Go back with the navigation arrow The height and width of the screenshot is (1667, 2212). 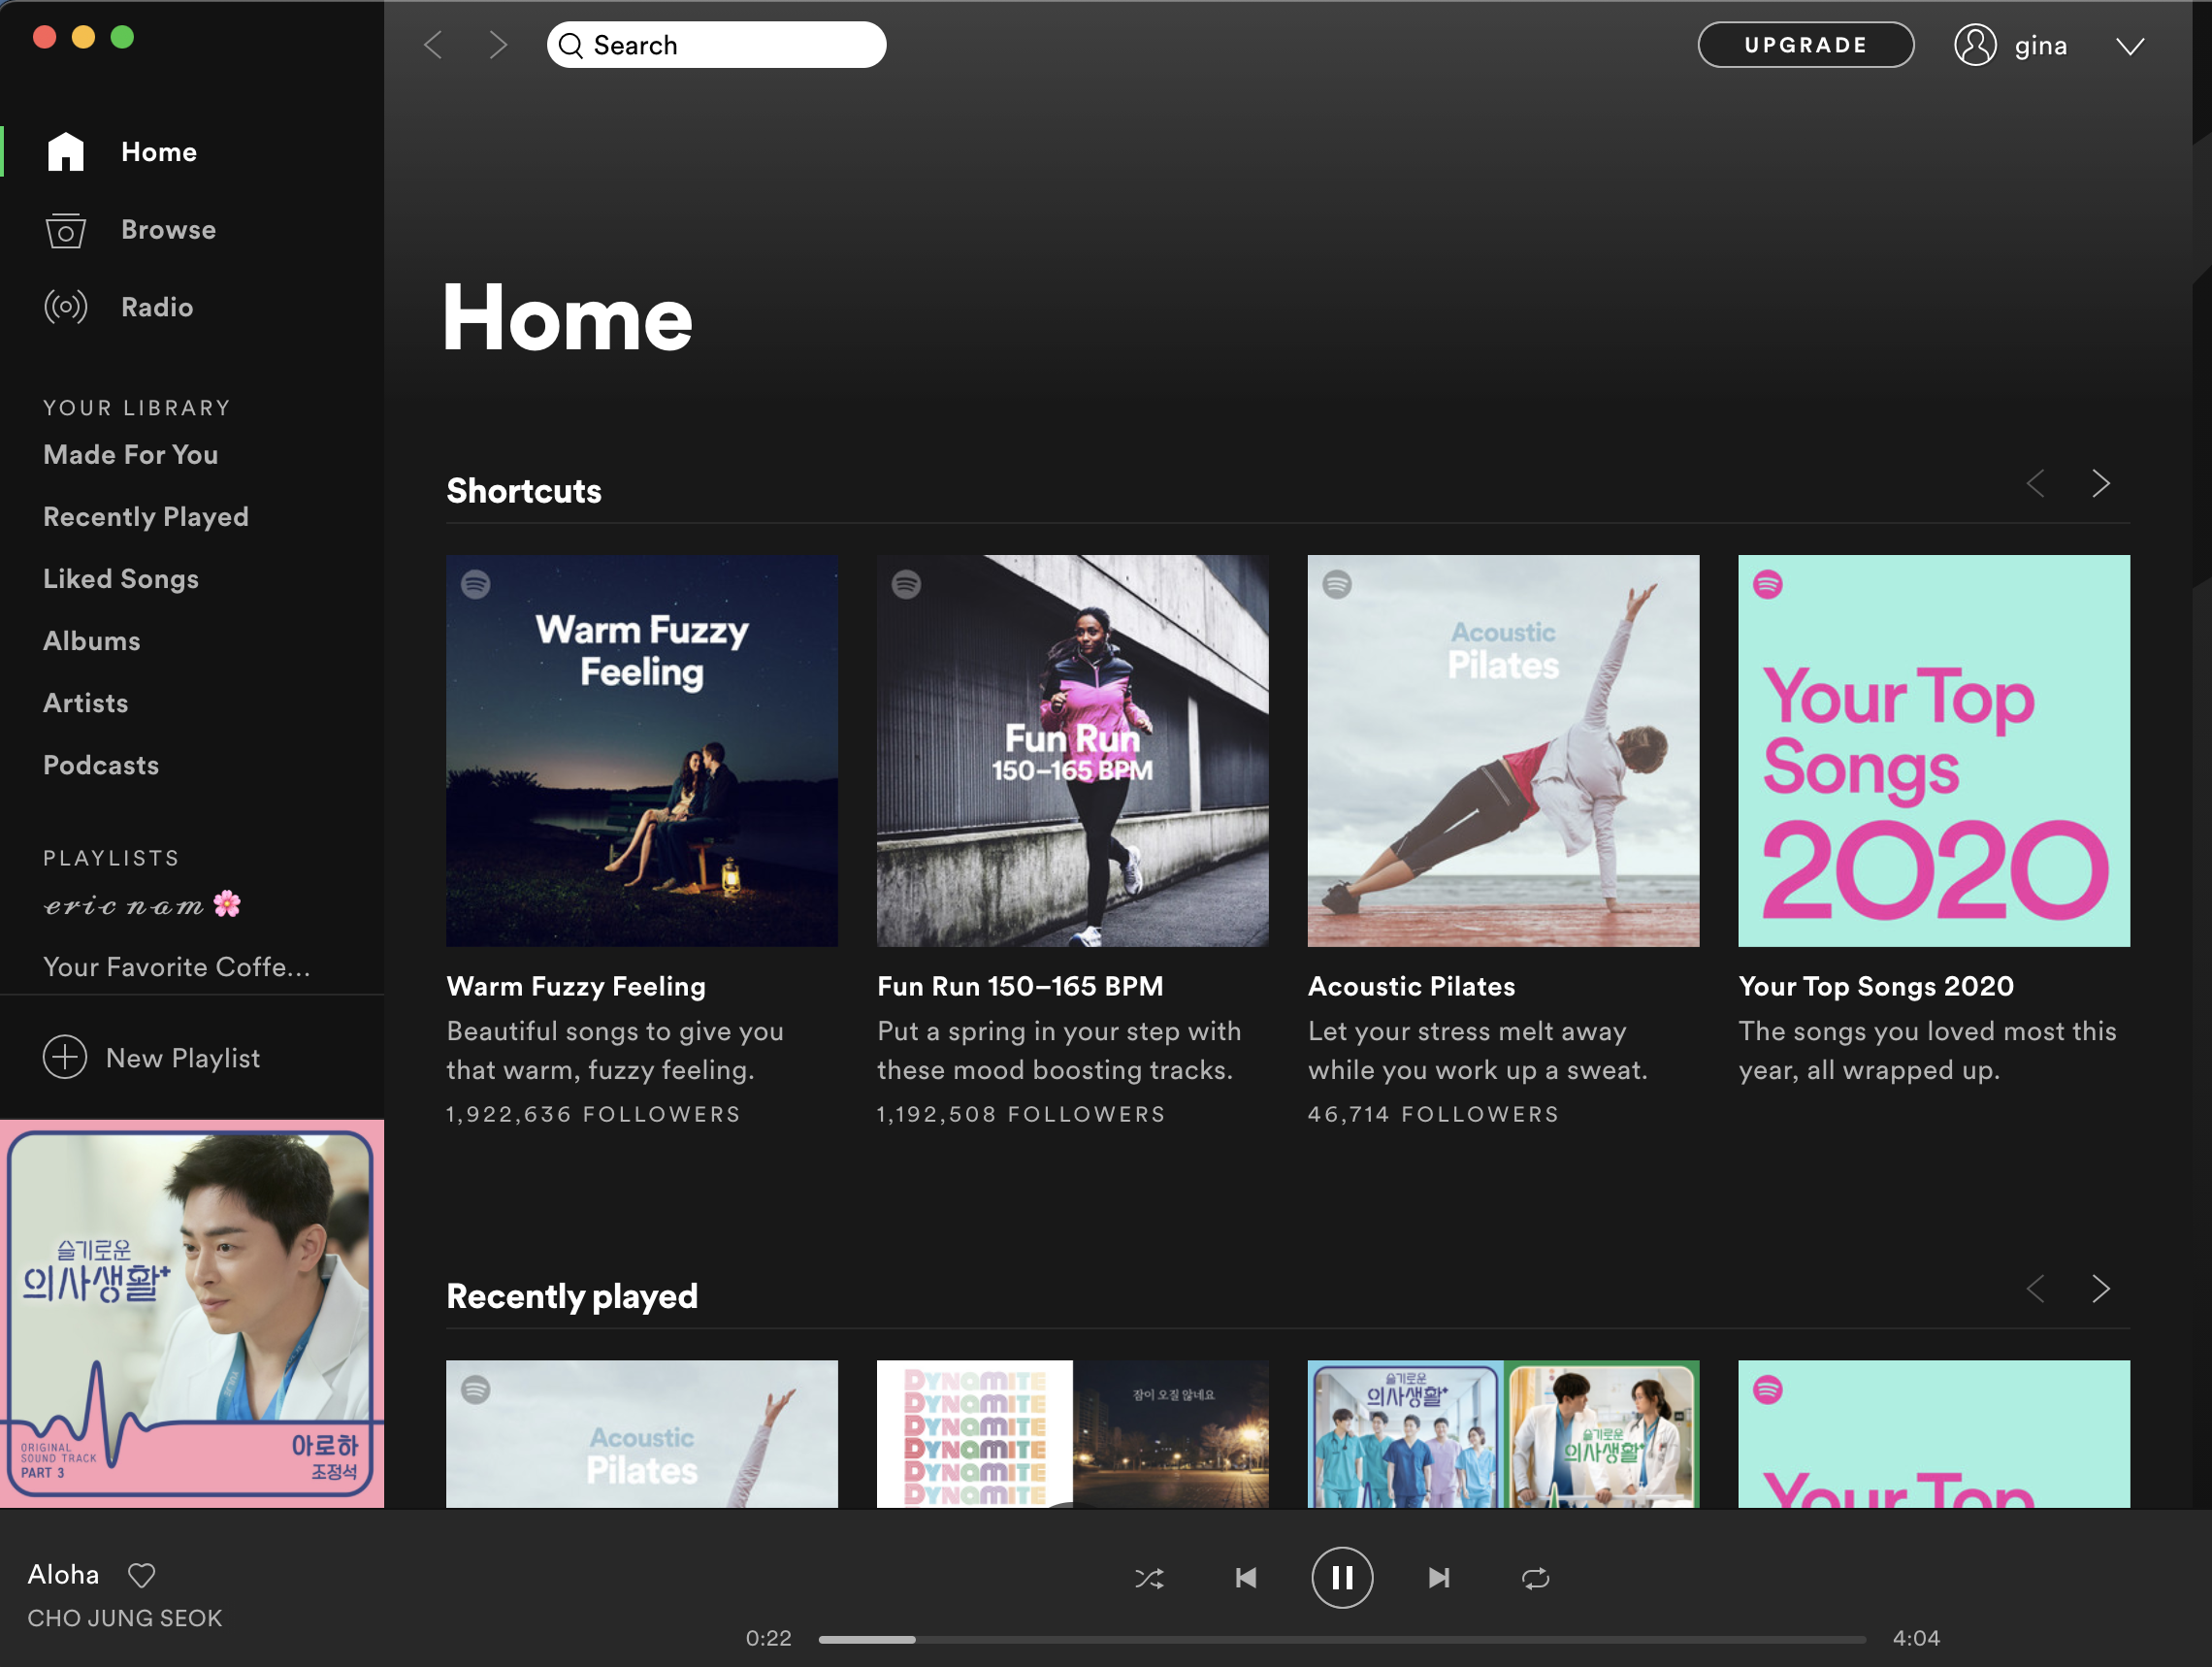coord(433,45)
